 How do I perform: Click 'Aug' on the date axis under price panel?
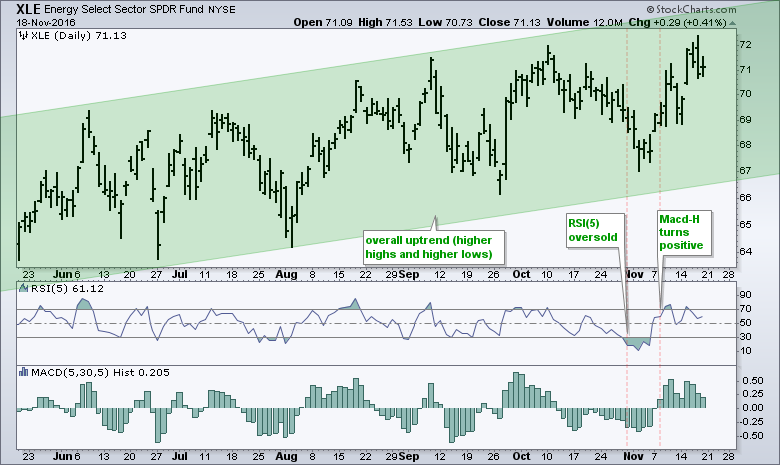(287, 275)
